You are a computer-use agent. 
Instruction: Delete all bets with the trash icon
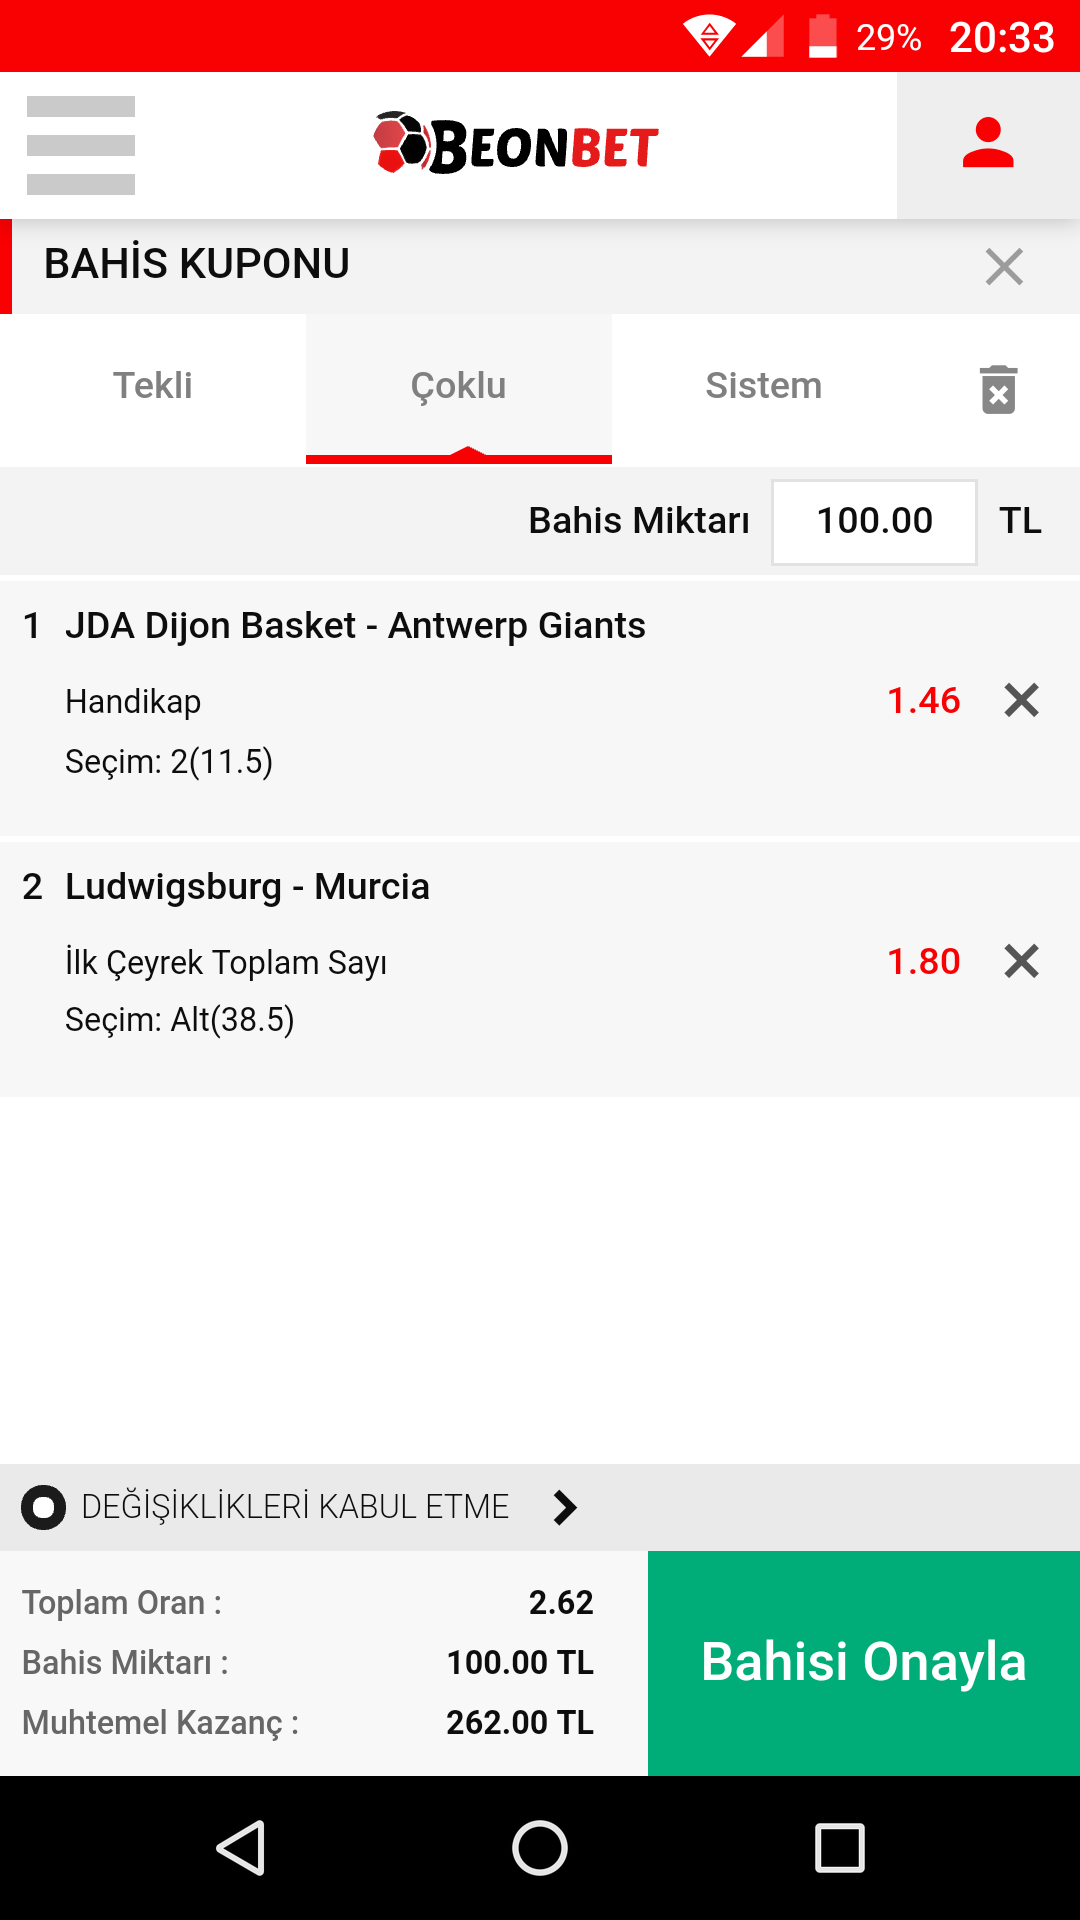[x=998, y=388]
